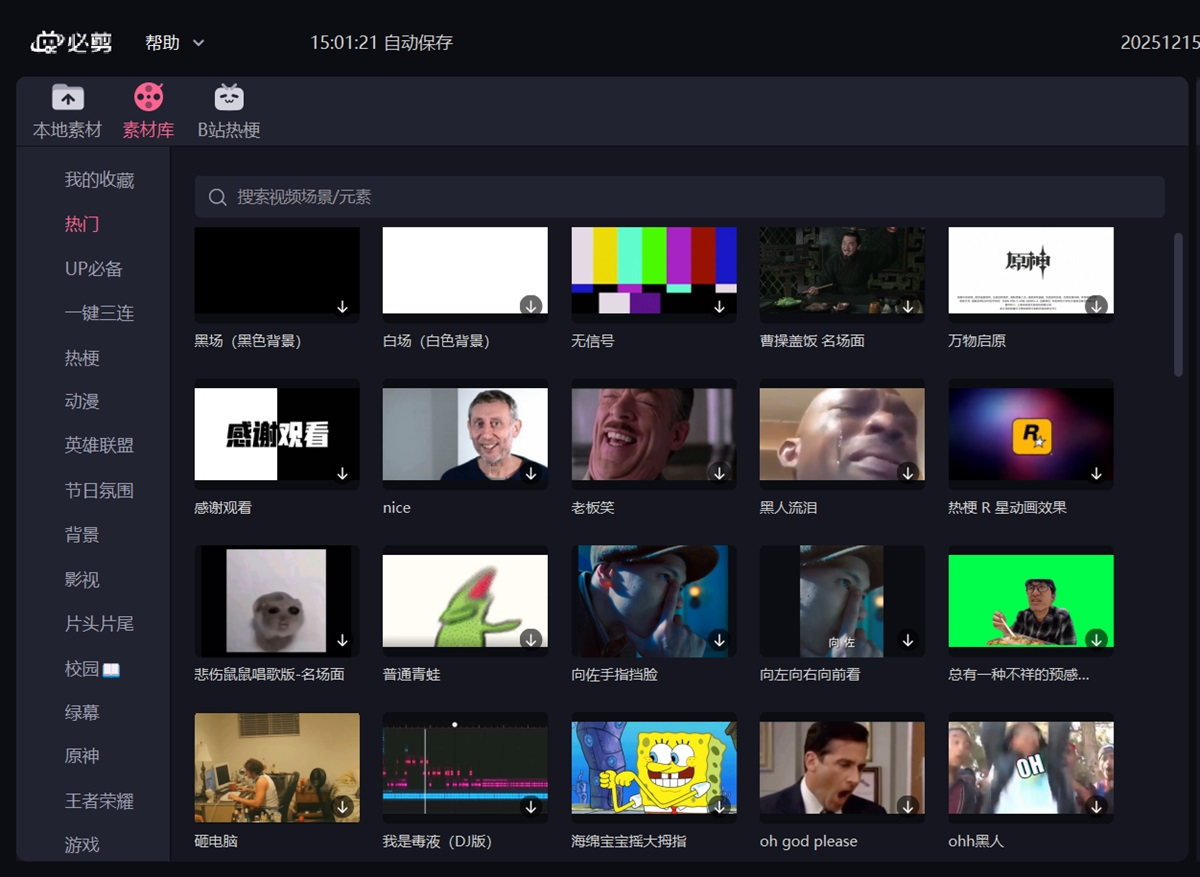Select the 曹操盖饭 名场面 thumbnail
Screen dimensions: 1200x877
click(842, 270)
